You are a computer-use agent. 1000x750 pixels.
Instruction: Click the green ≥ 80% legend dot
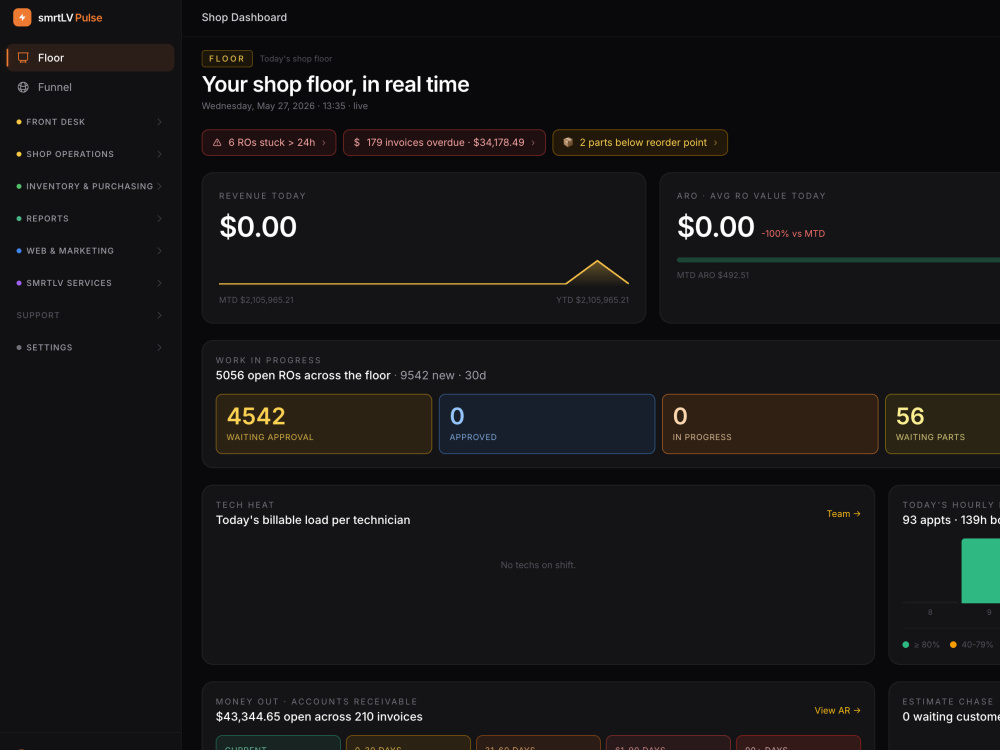(906, 645)
